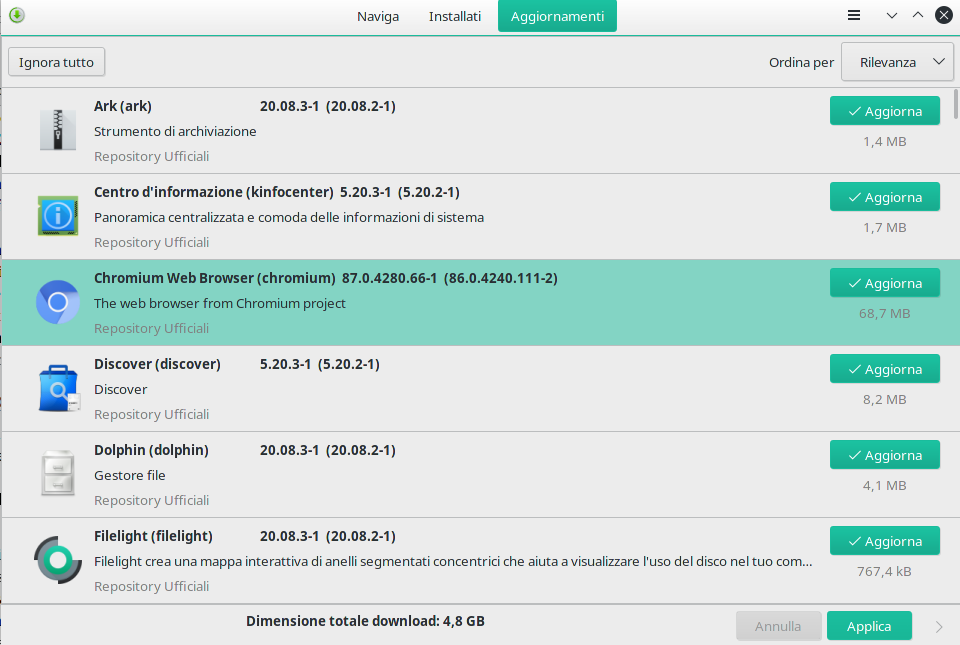The width and height of the screenshot is (960, 645).
Task: Click the Ordina per label
Action: [801, 62]
